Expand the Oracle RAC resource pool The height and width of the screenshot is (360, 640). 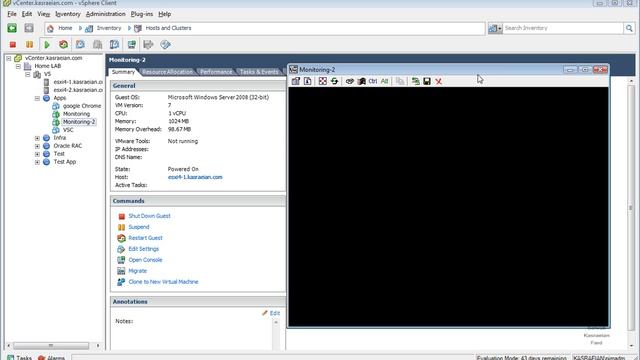click(37, 146)
